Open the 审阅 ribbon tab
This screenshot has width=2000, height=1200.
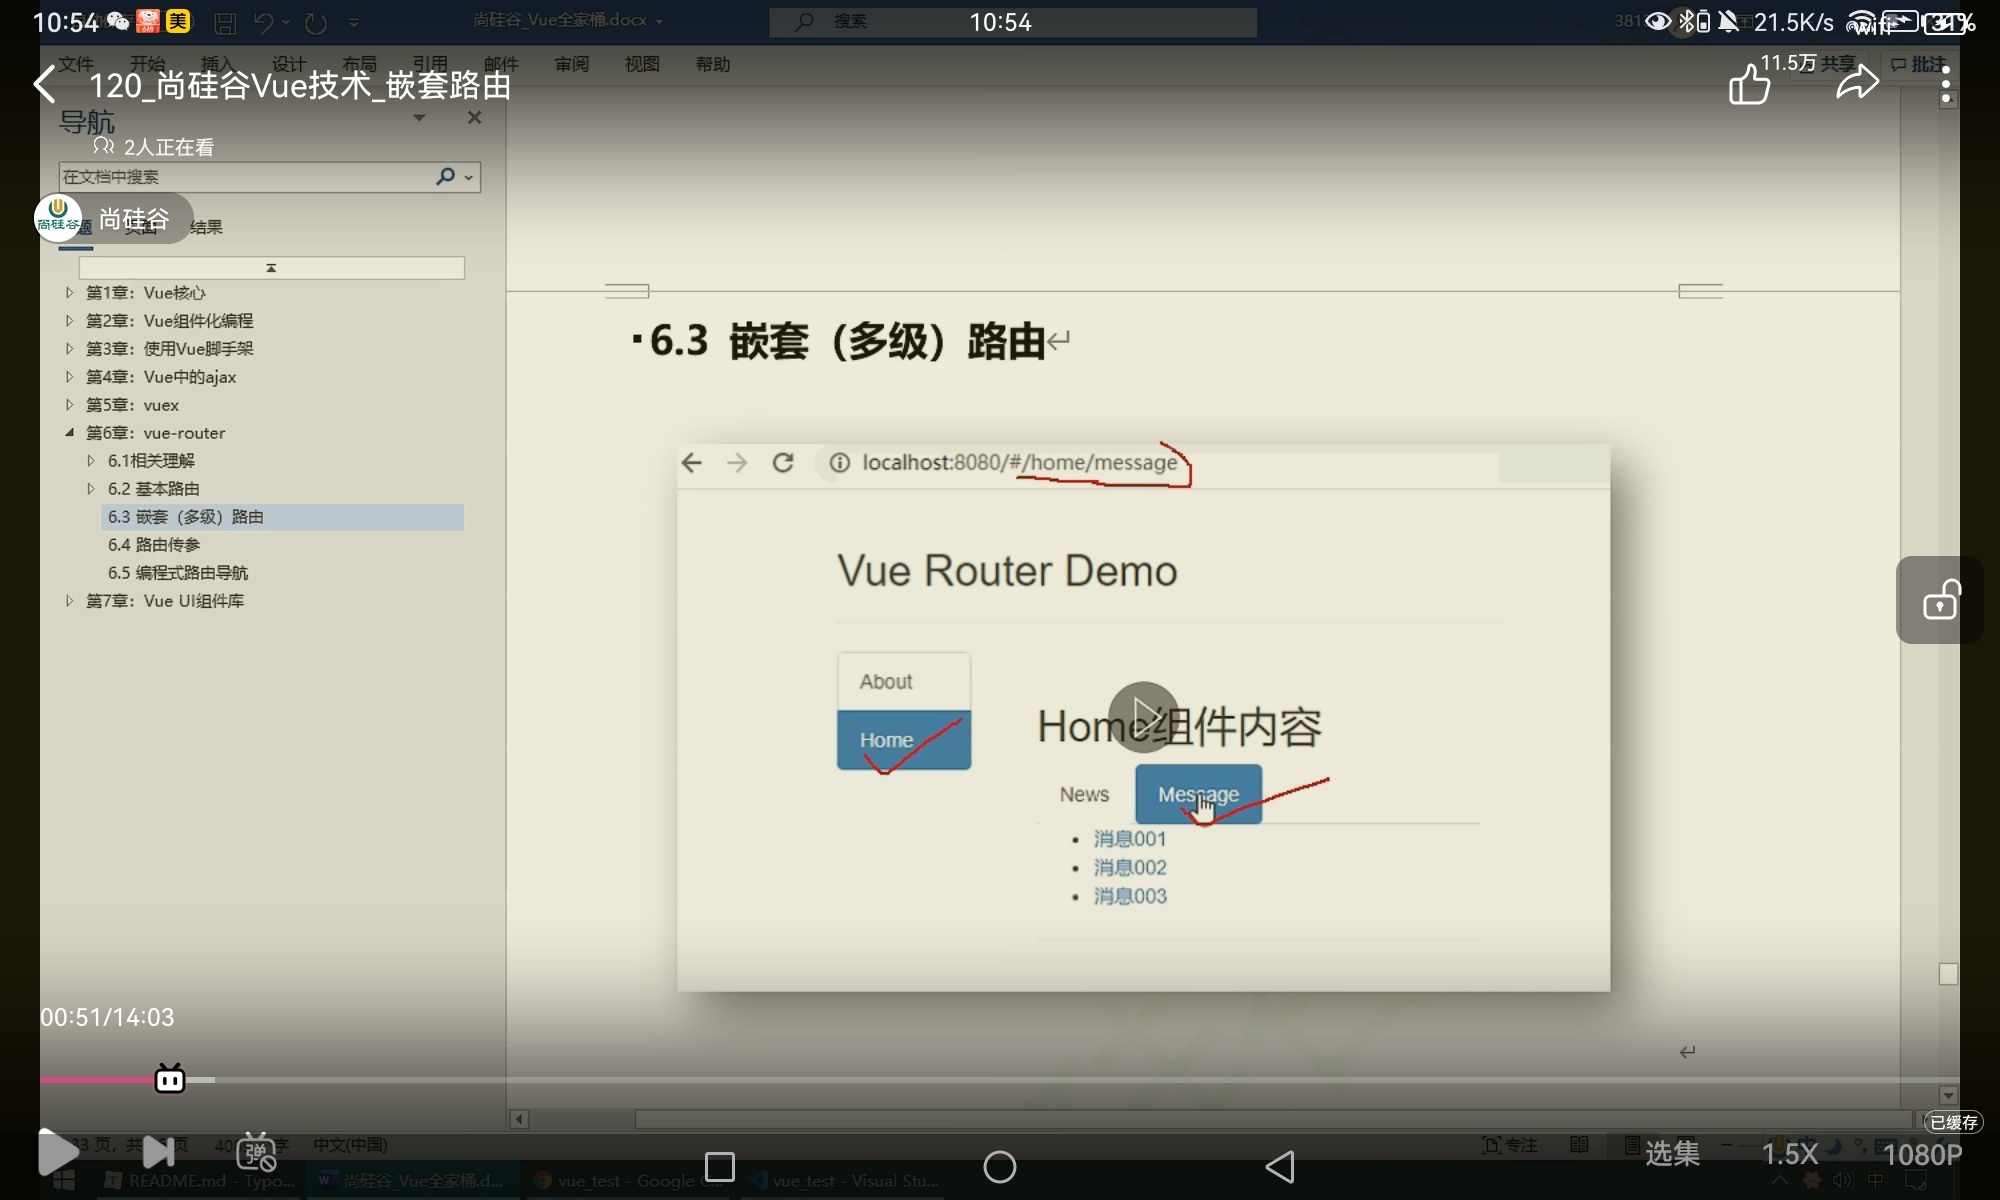[571, 64]
